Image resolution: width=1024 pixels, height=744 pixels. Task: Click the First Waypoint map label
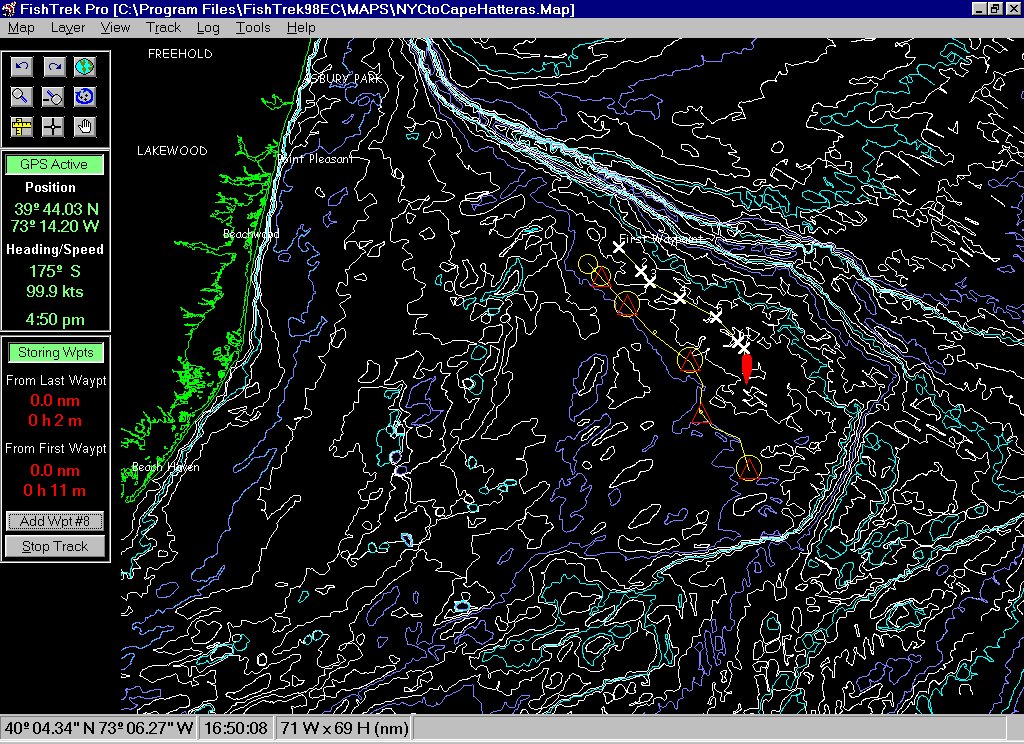point(662,239)
